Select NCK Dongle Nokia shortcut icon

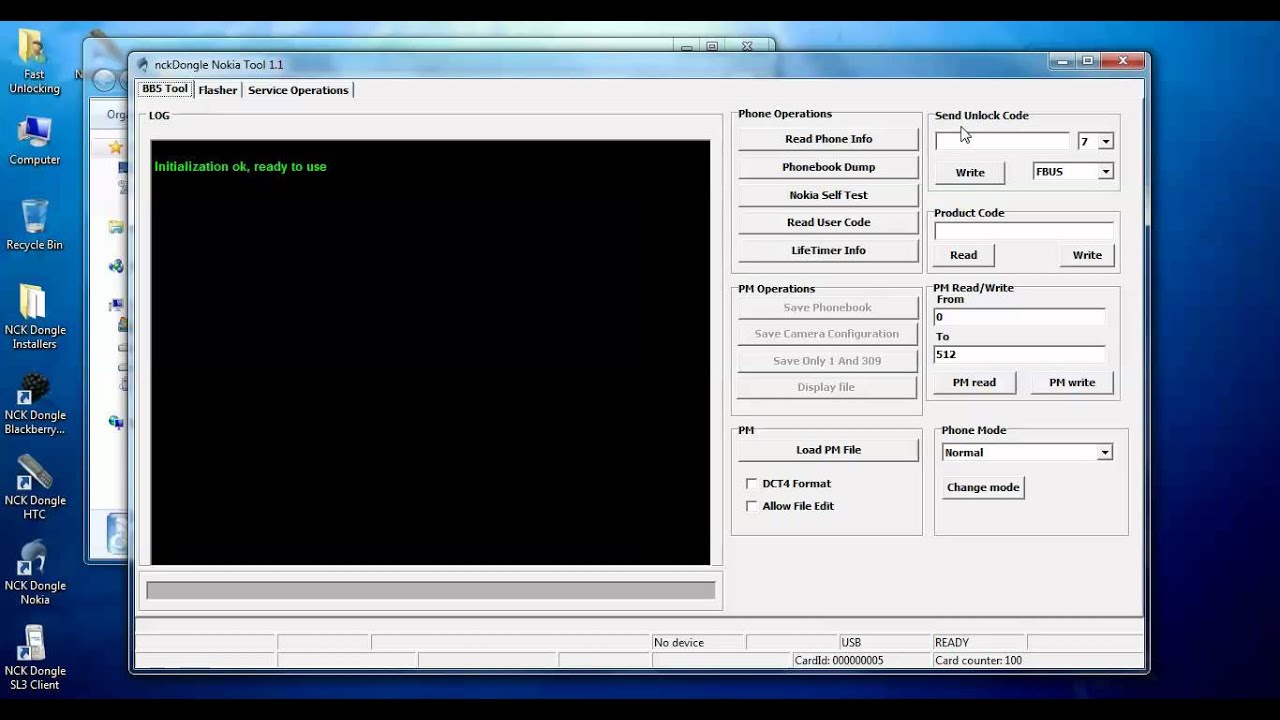[x=34, y=573]
